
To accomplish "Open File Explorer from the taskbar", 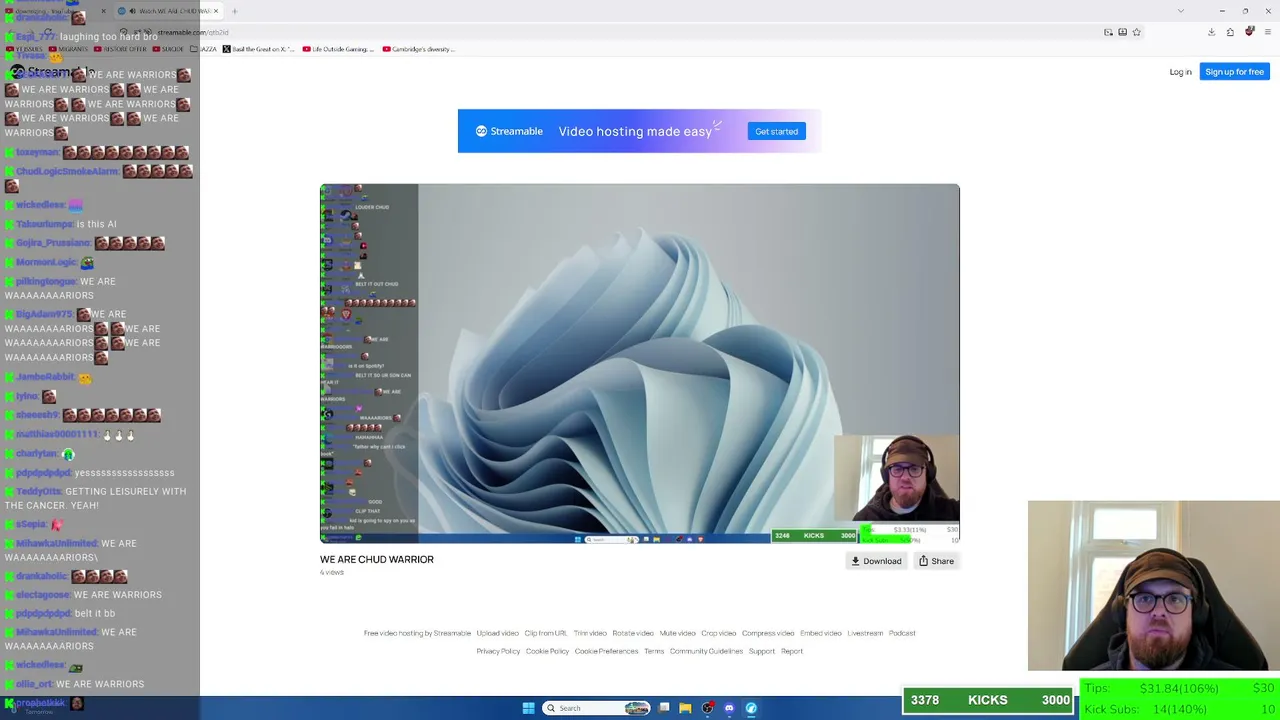I will pos(685,708).
